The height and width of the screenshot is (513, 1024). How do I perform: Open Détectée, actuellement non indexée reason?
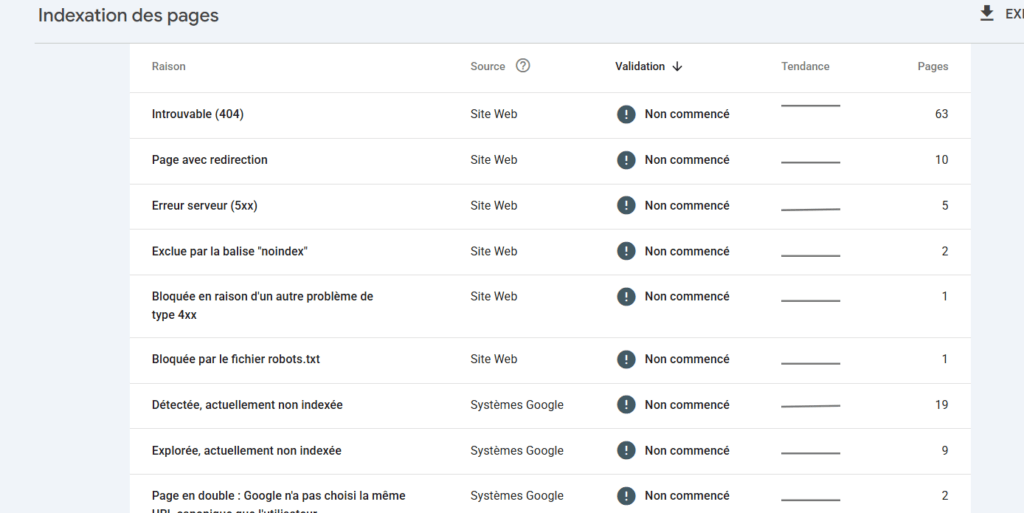(247, 405)
